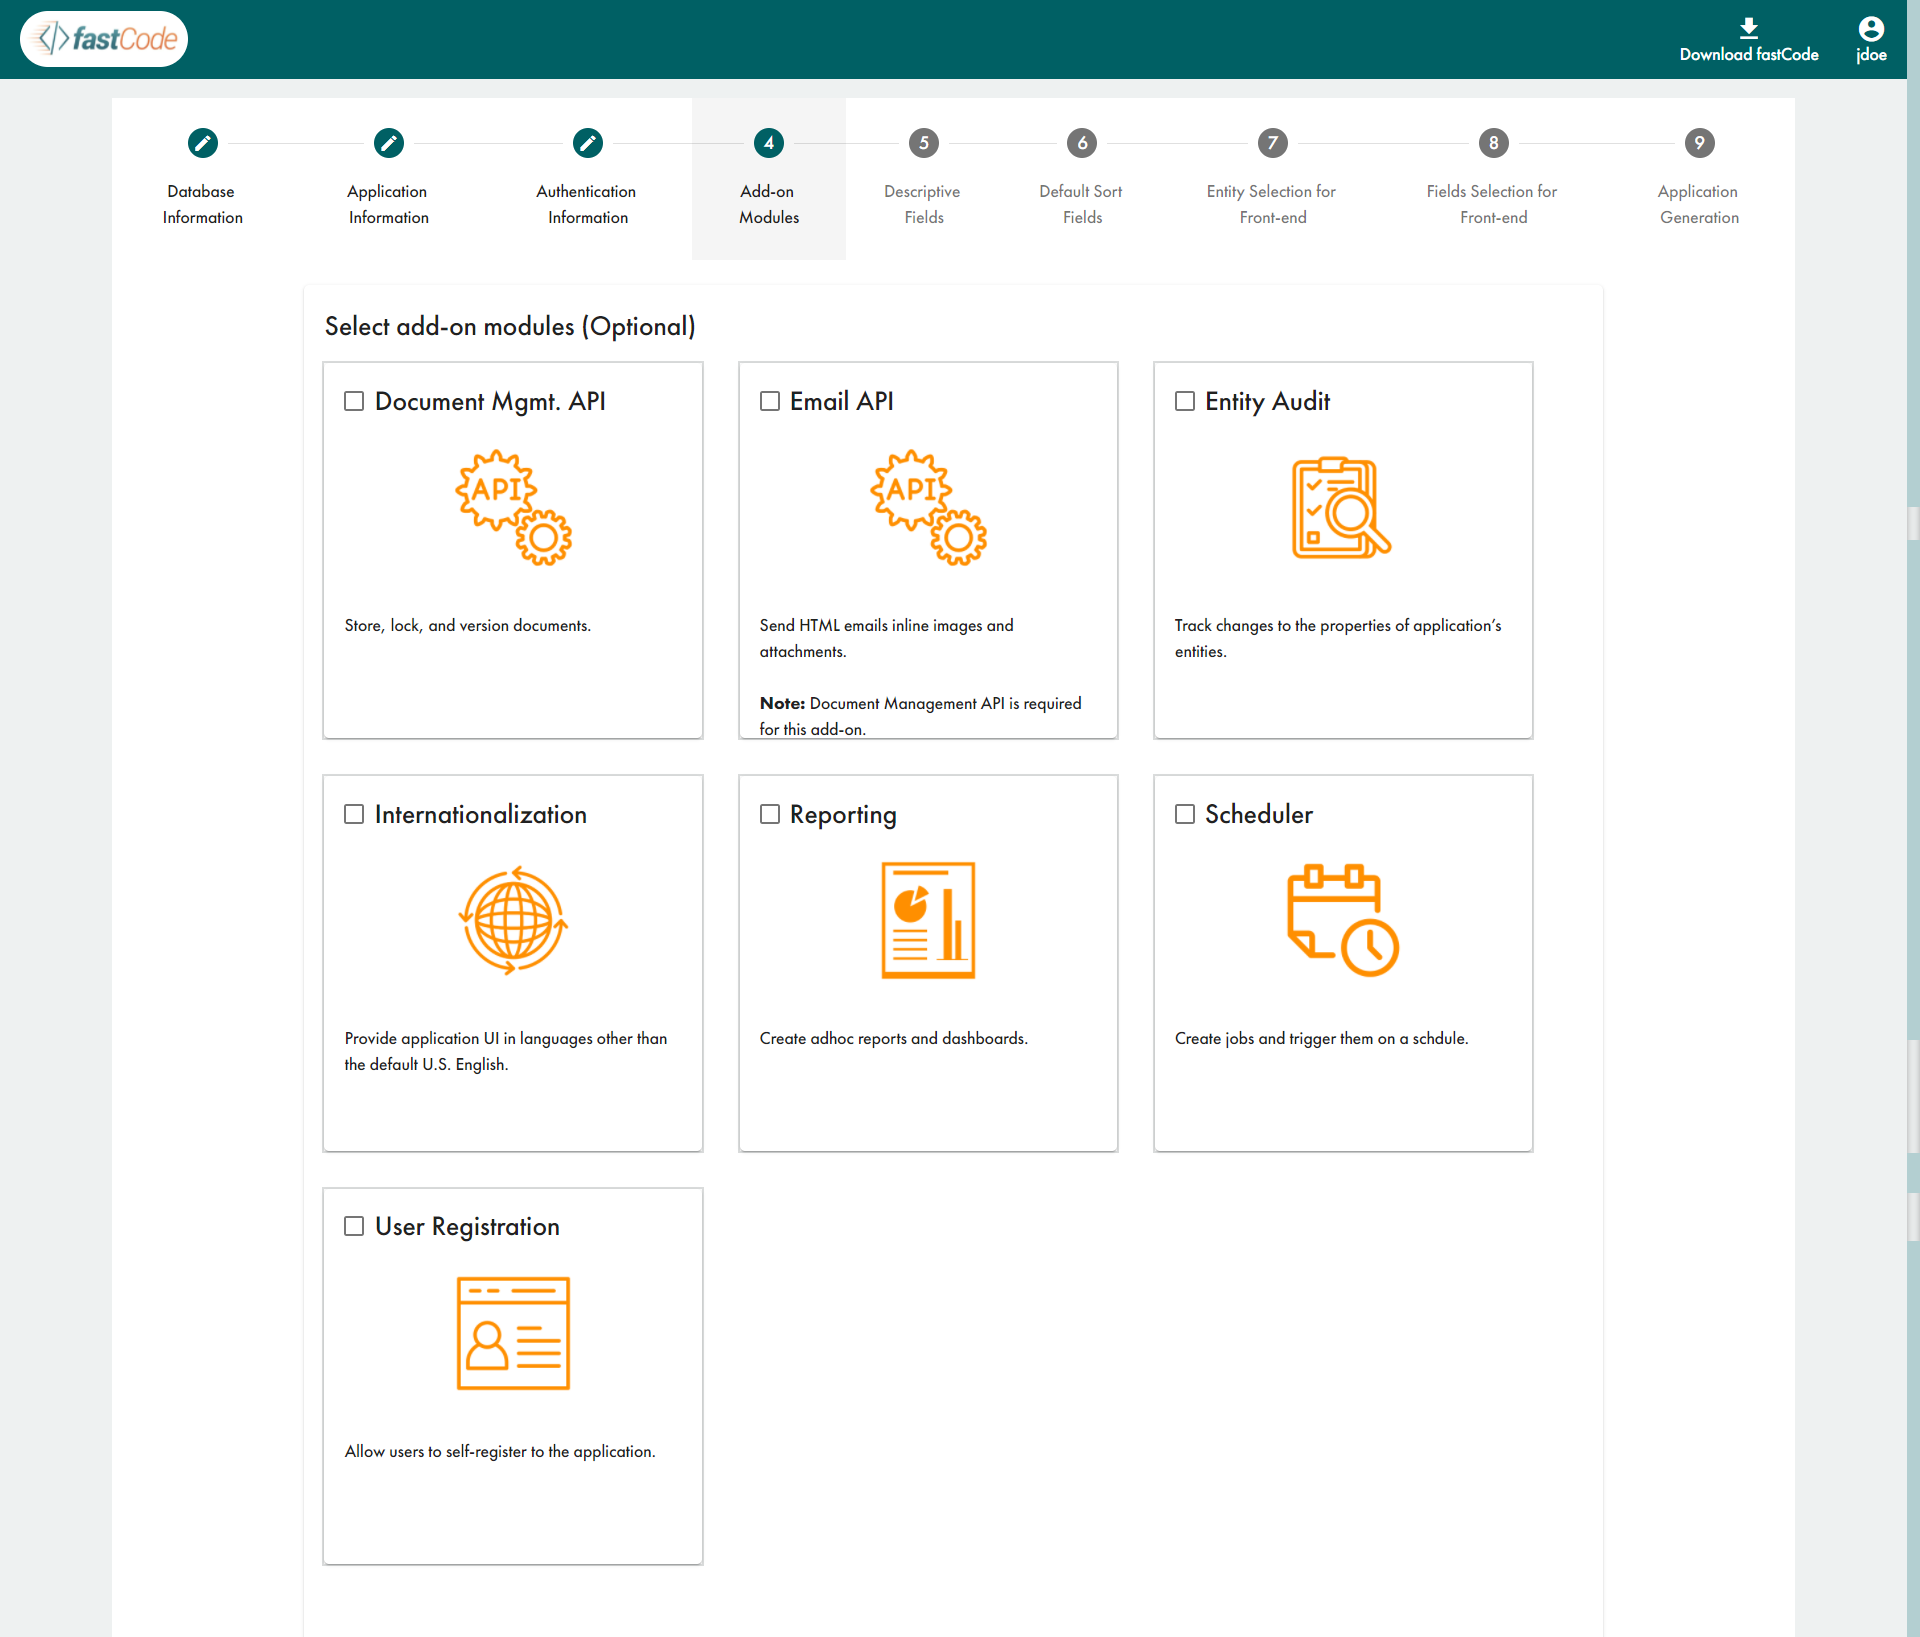Click the step 7 circle icon
1920x1637 pixels.
[x=1273, y=143]
